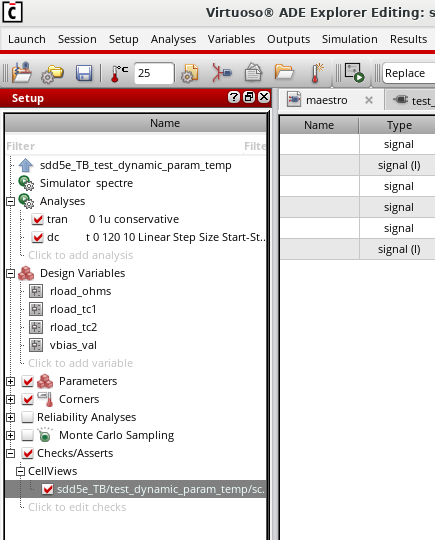Undock the Setup panel using float icon
435x540 pixels.
click(x=249, y=97)
